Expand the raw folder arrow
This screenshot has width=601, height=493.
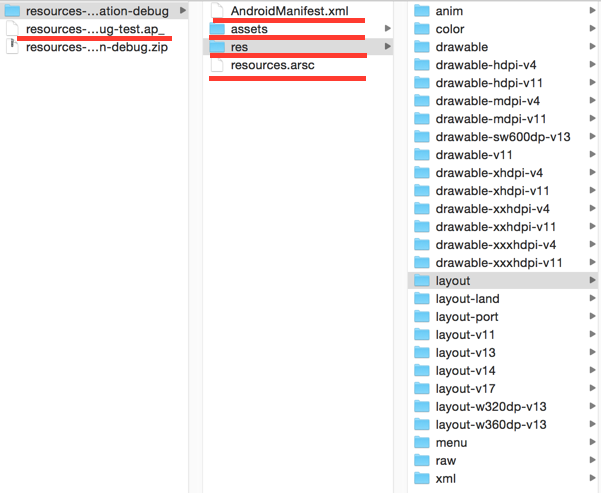[x=593, y=460]
